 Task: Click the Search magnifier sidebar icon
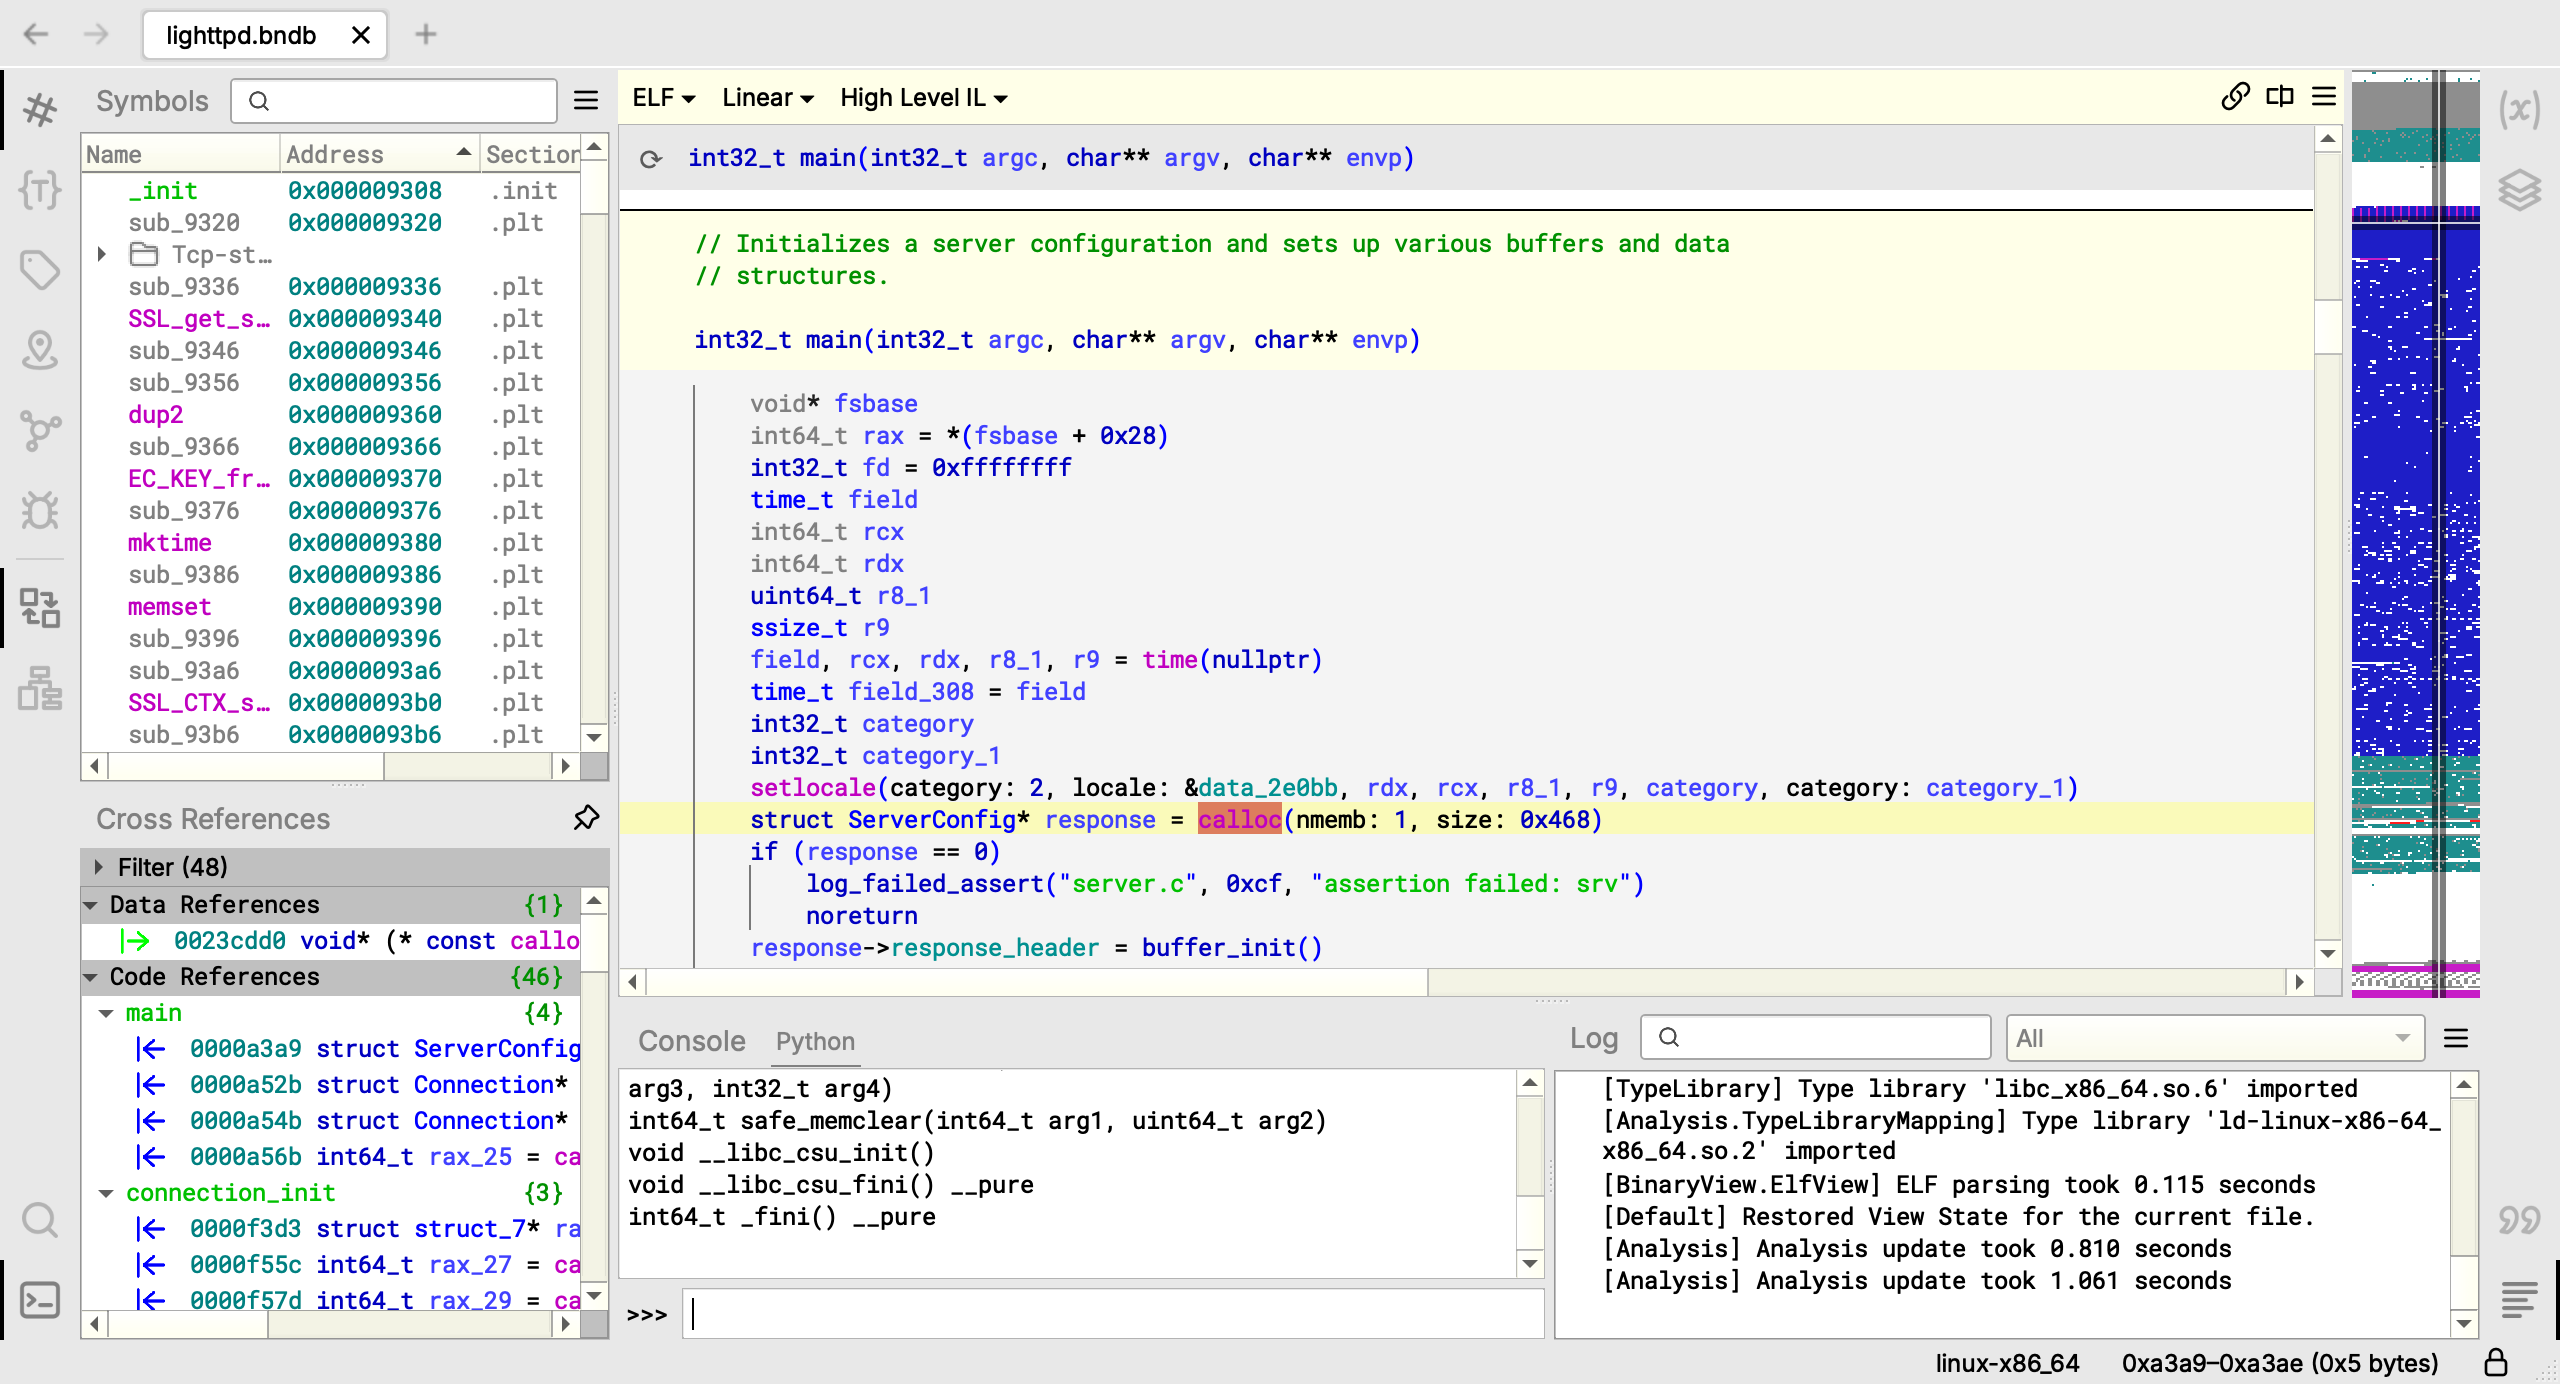tap(40, 1220)
